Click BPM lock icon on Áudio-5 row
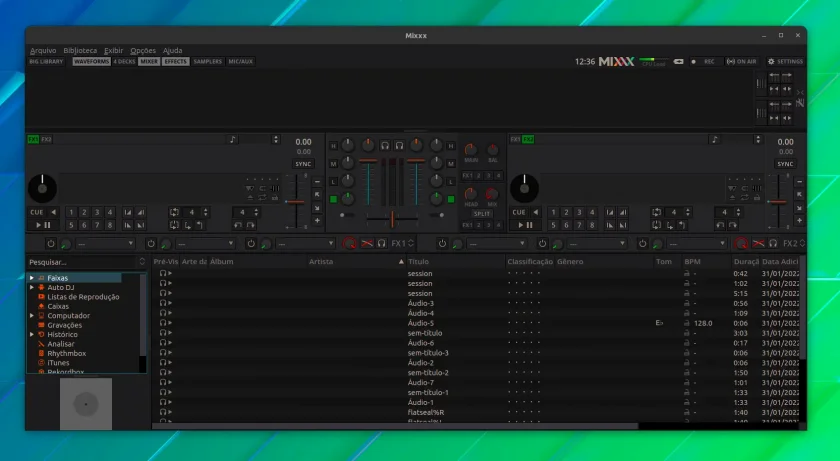 point(686,323)
